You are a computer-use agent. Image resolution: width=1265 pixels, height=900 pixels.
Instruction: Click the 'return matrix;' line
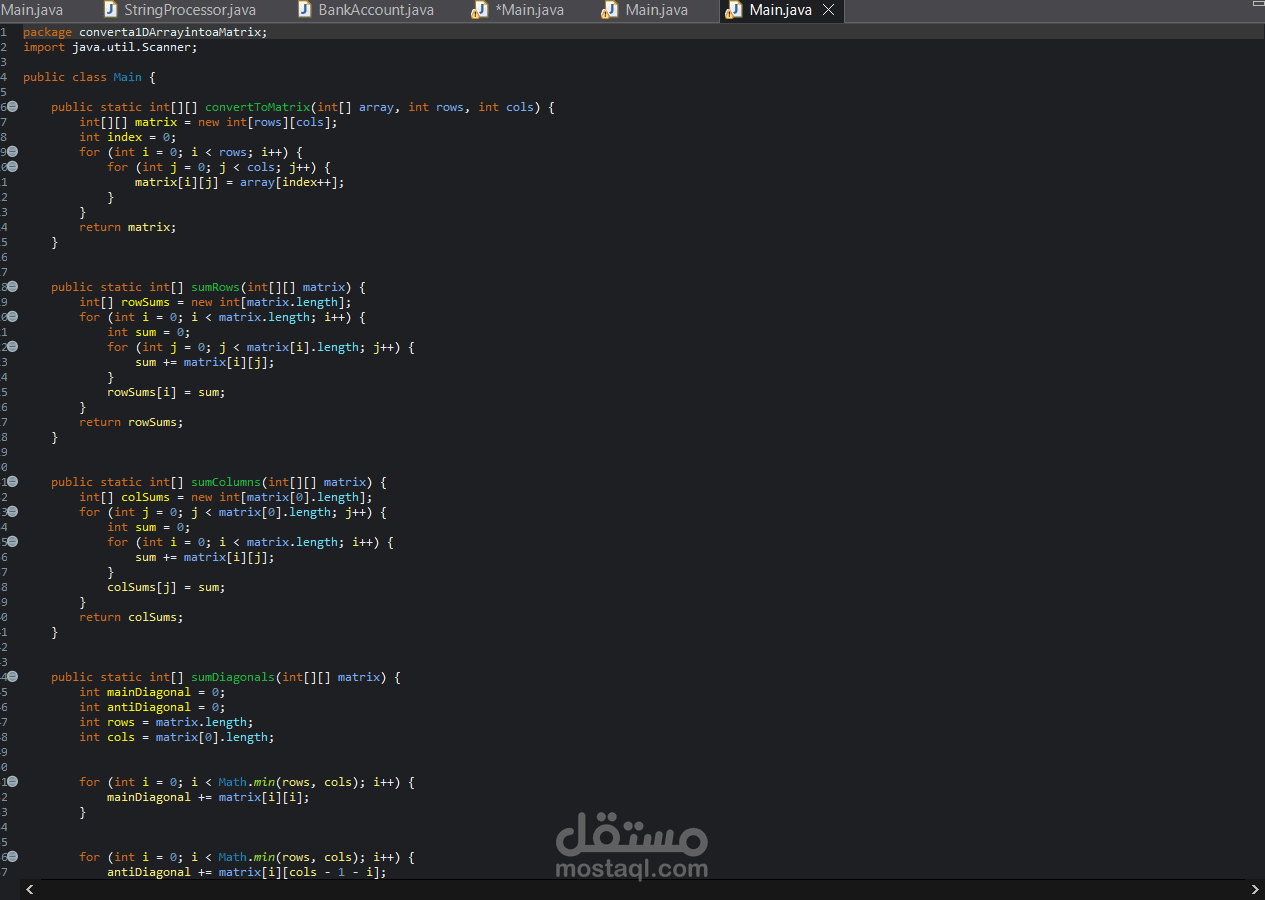point(127,227)
